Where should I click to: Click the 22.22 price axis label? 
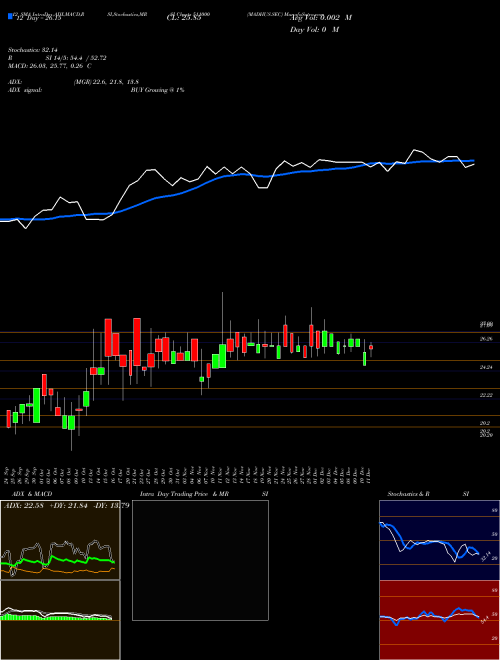(x=486, y=395)
